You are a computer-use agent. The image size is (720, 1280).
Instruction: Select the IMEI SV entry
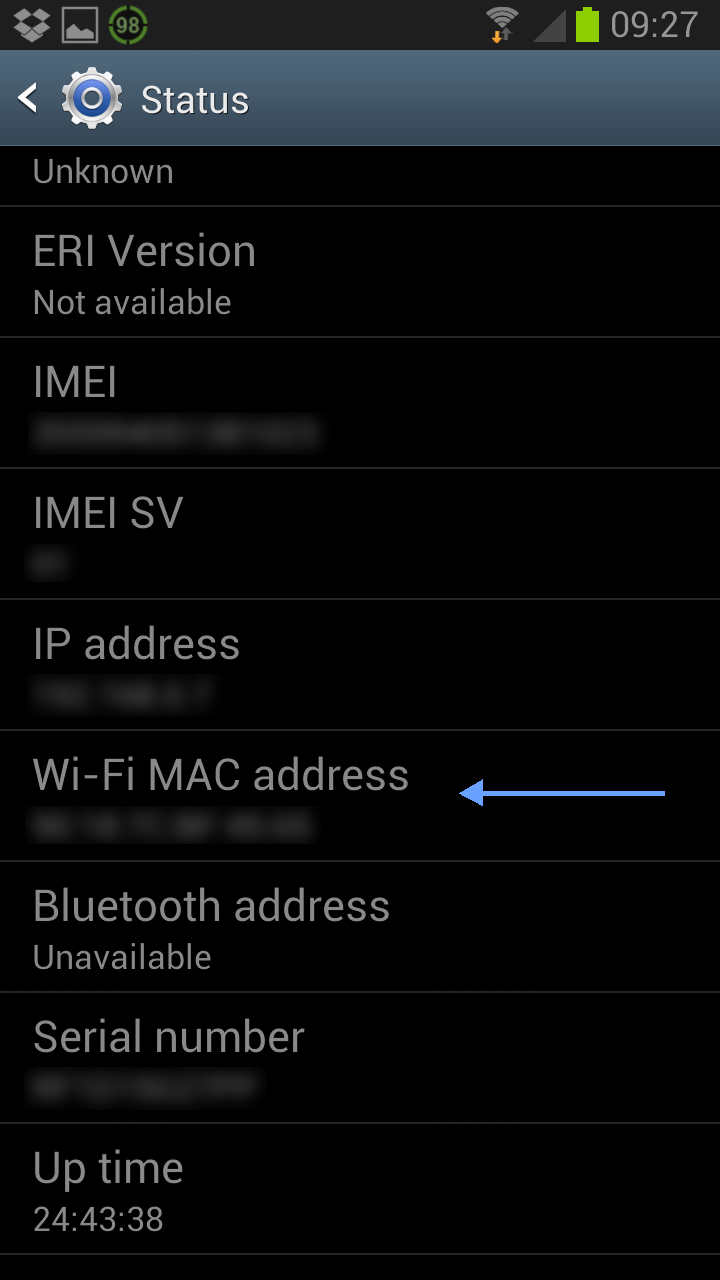click(x=360, y=535)
